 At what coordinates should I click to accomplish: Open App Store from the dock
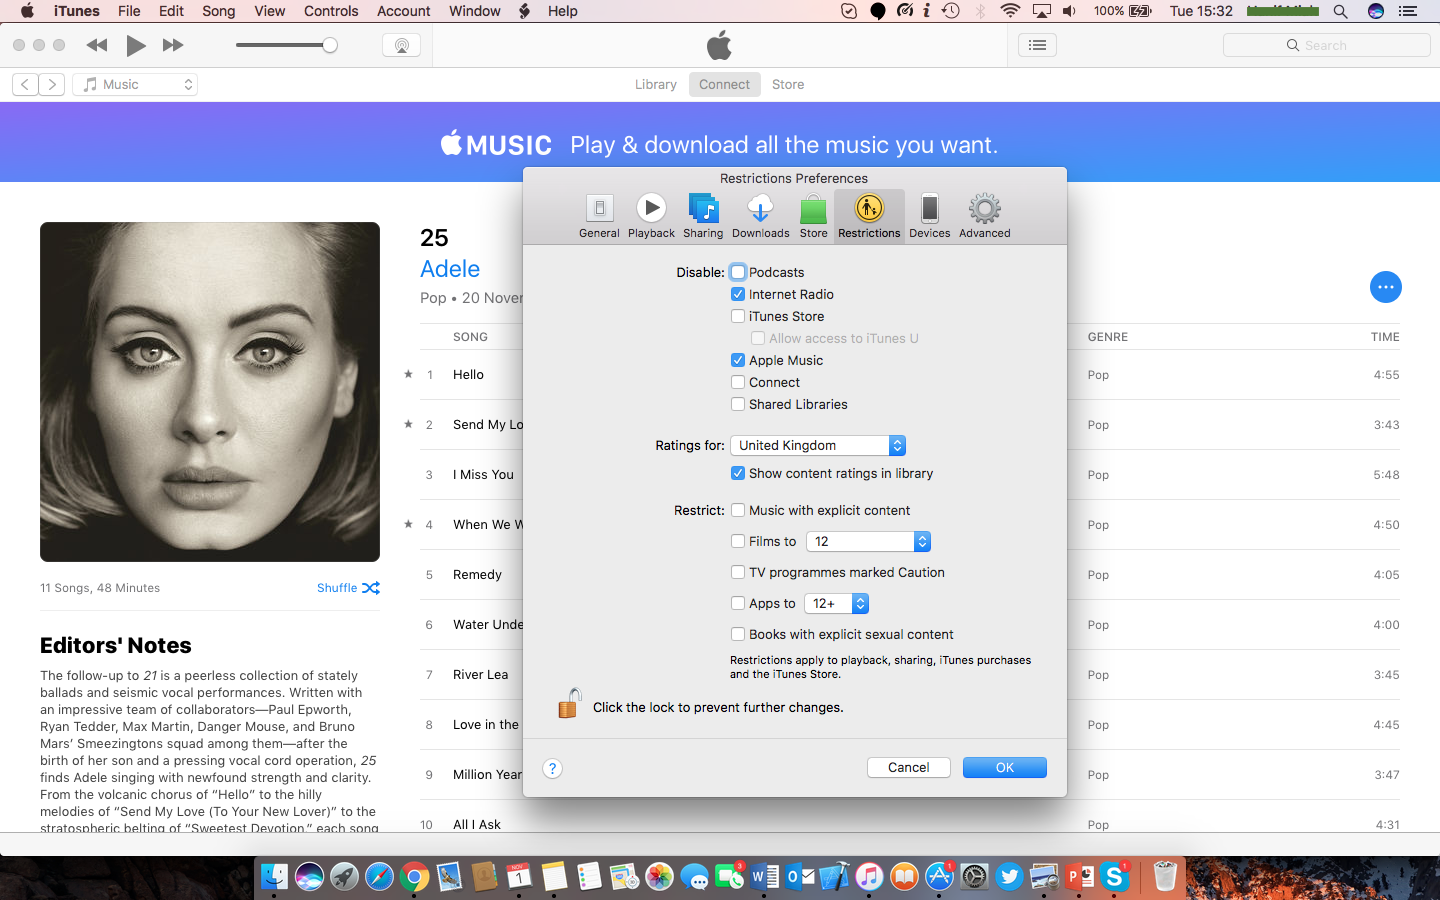[x=939, y=877]
